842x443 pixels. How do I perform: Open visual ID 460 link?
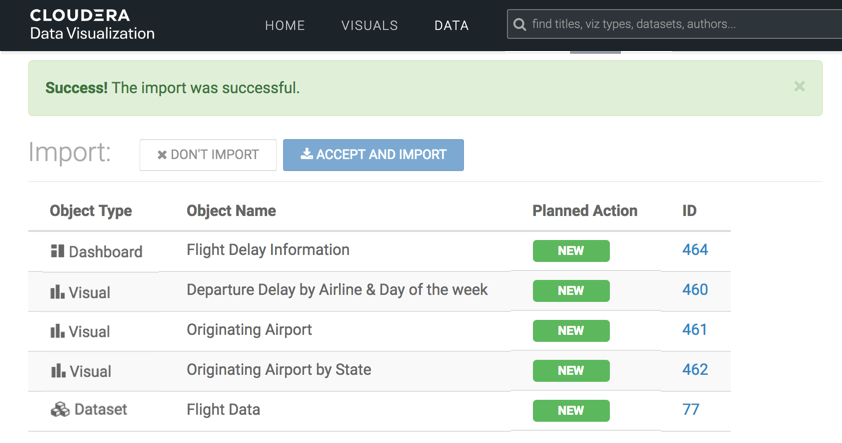(x=694, y=290)
